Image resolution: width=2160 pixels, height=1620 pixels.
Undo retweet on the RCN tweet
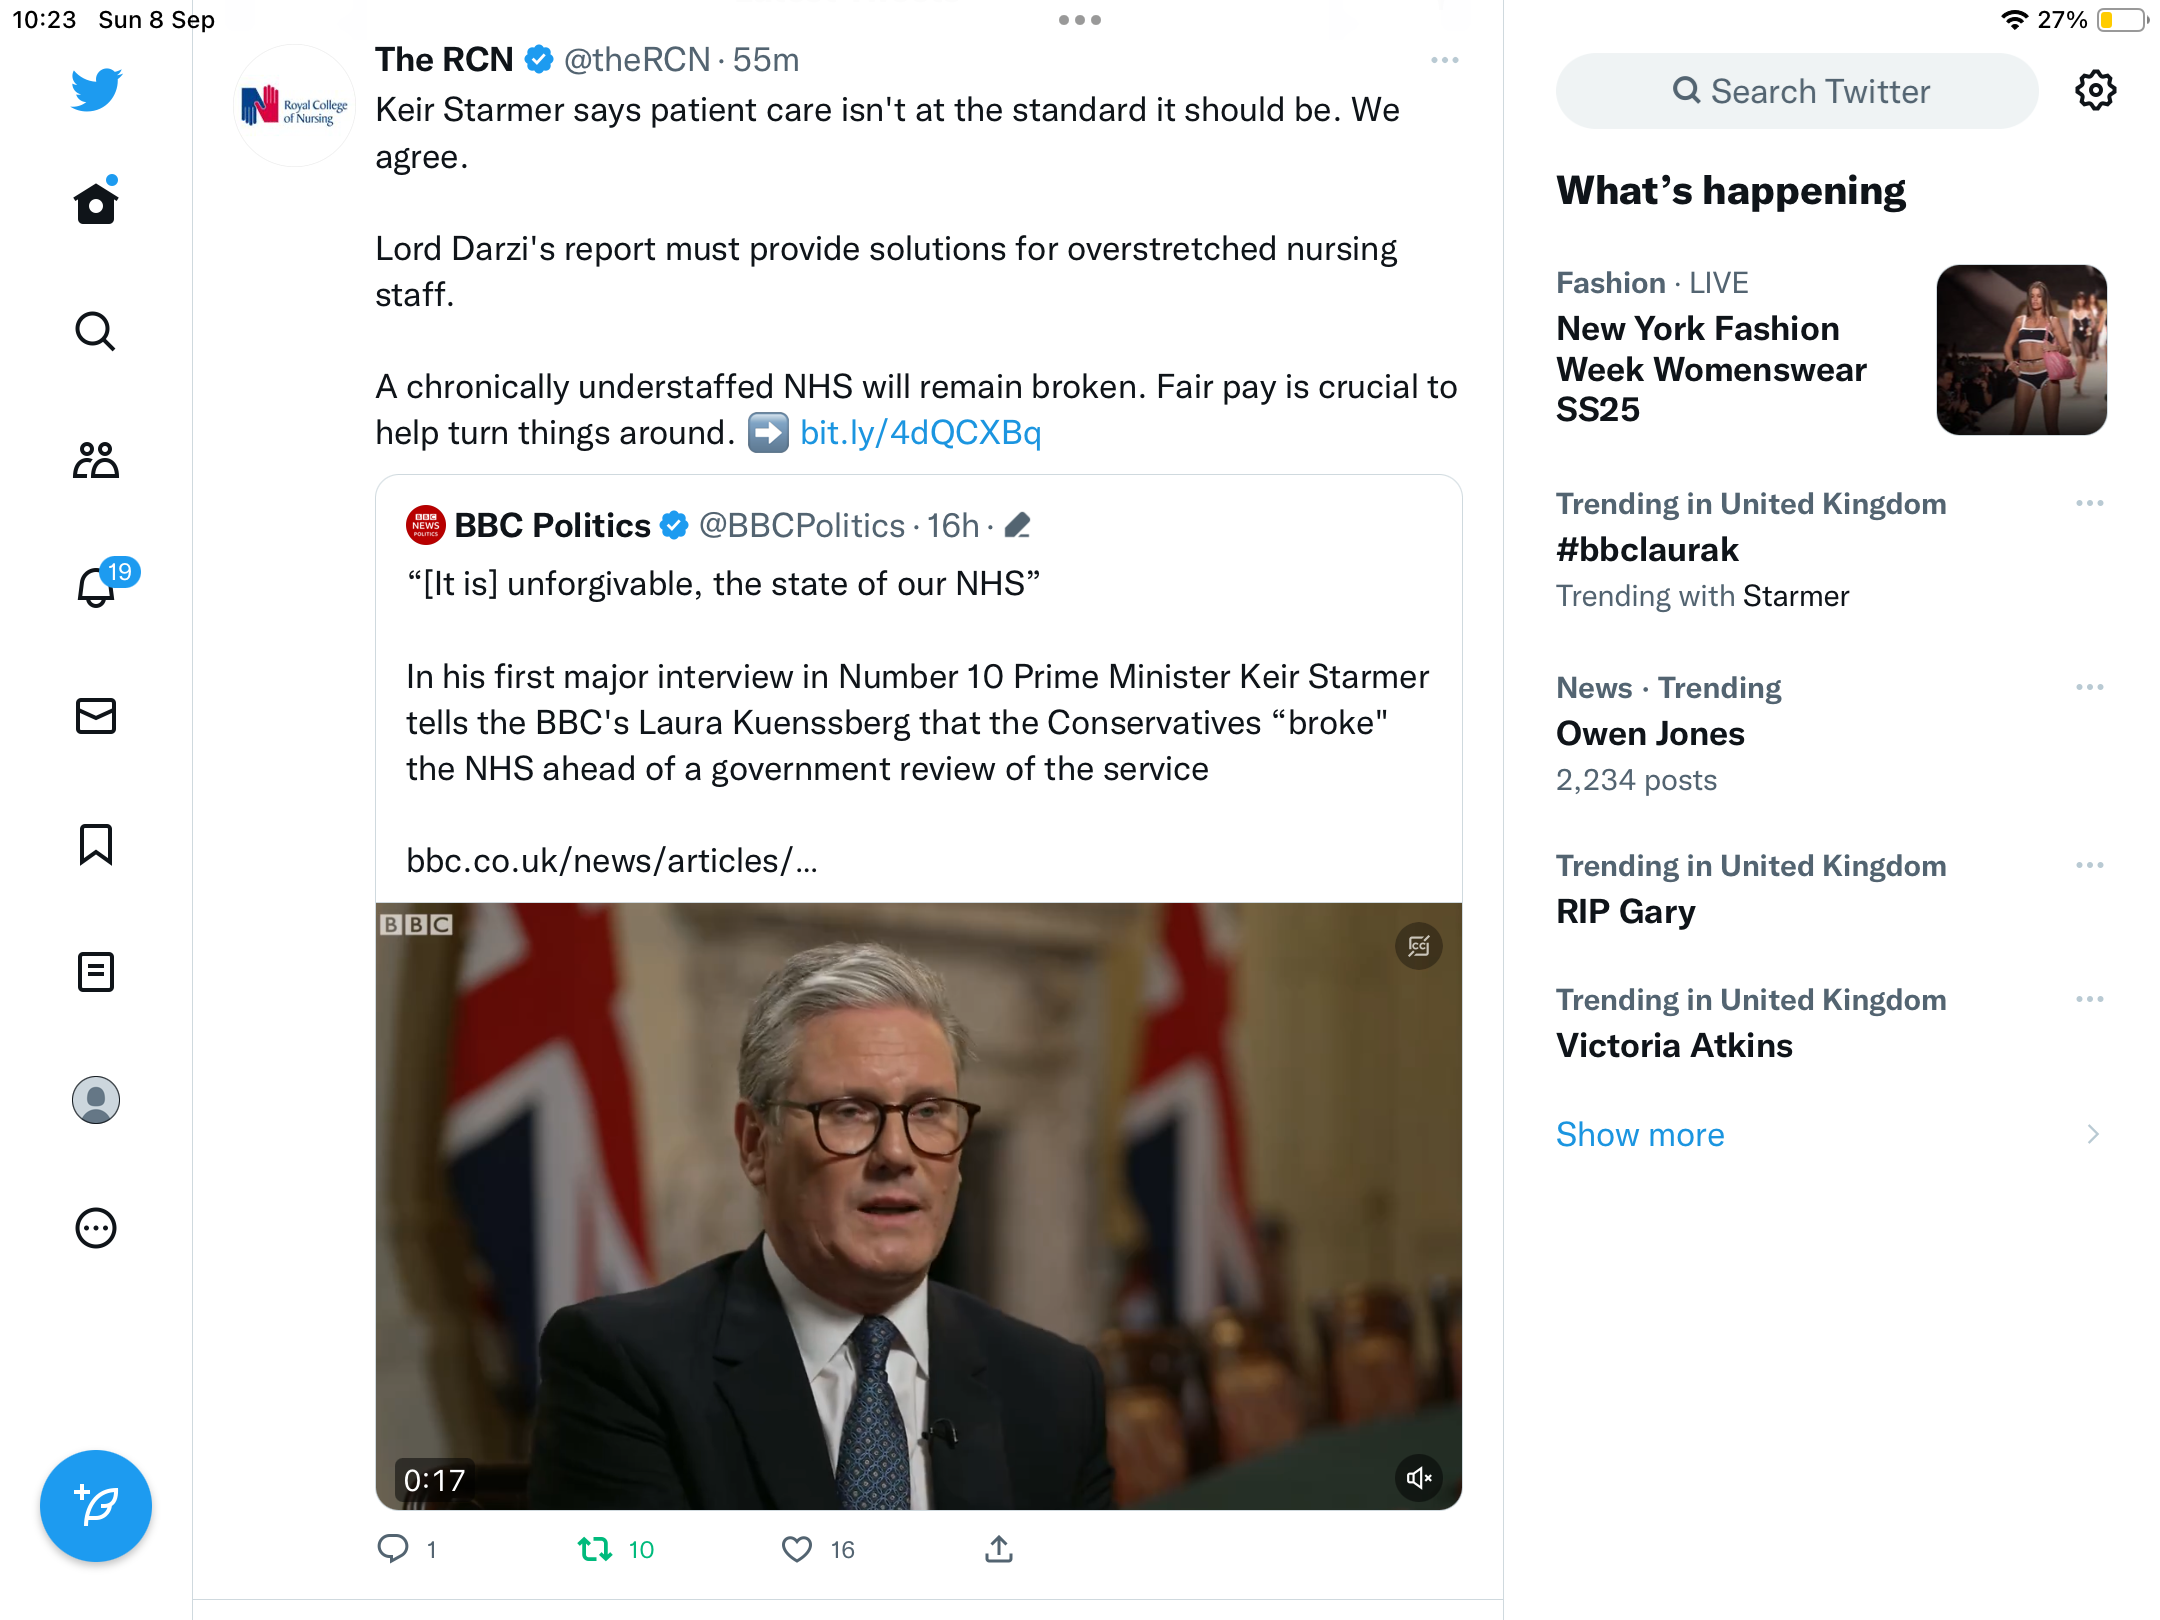coord(595,1549)
